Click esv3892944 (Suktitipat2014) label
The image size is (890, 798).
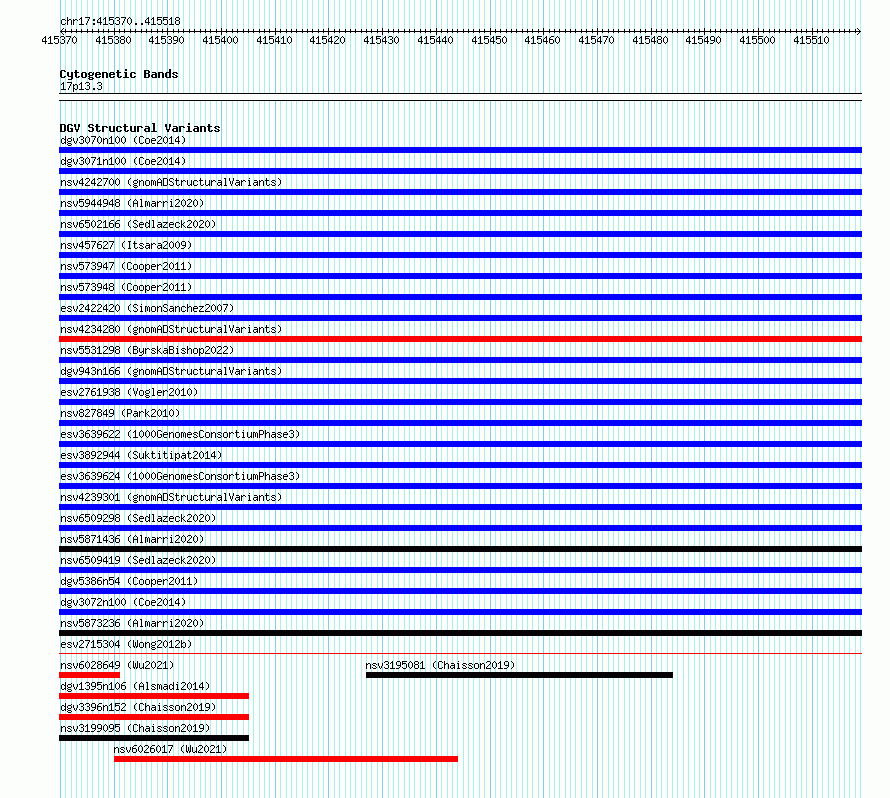coord(141,455)
